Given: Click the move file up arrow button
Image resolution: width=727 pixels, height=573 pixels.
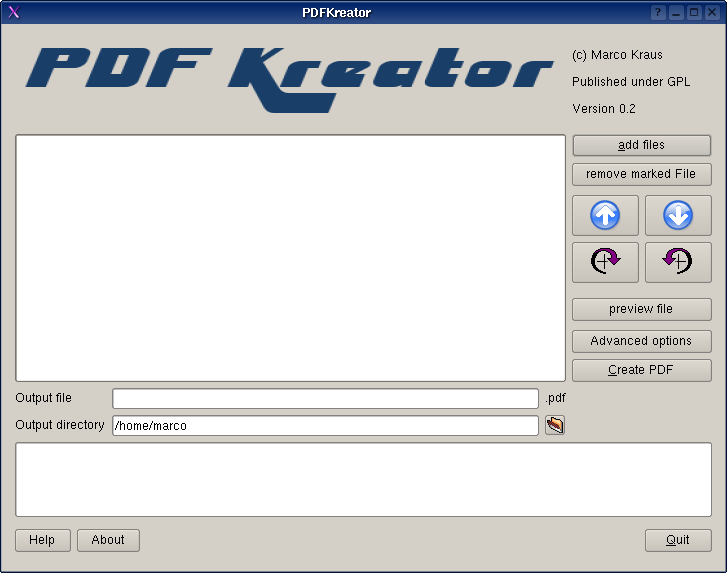Looking at the screenshot, I should pos(605,216).
